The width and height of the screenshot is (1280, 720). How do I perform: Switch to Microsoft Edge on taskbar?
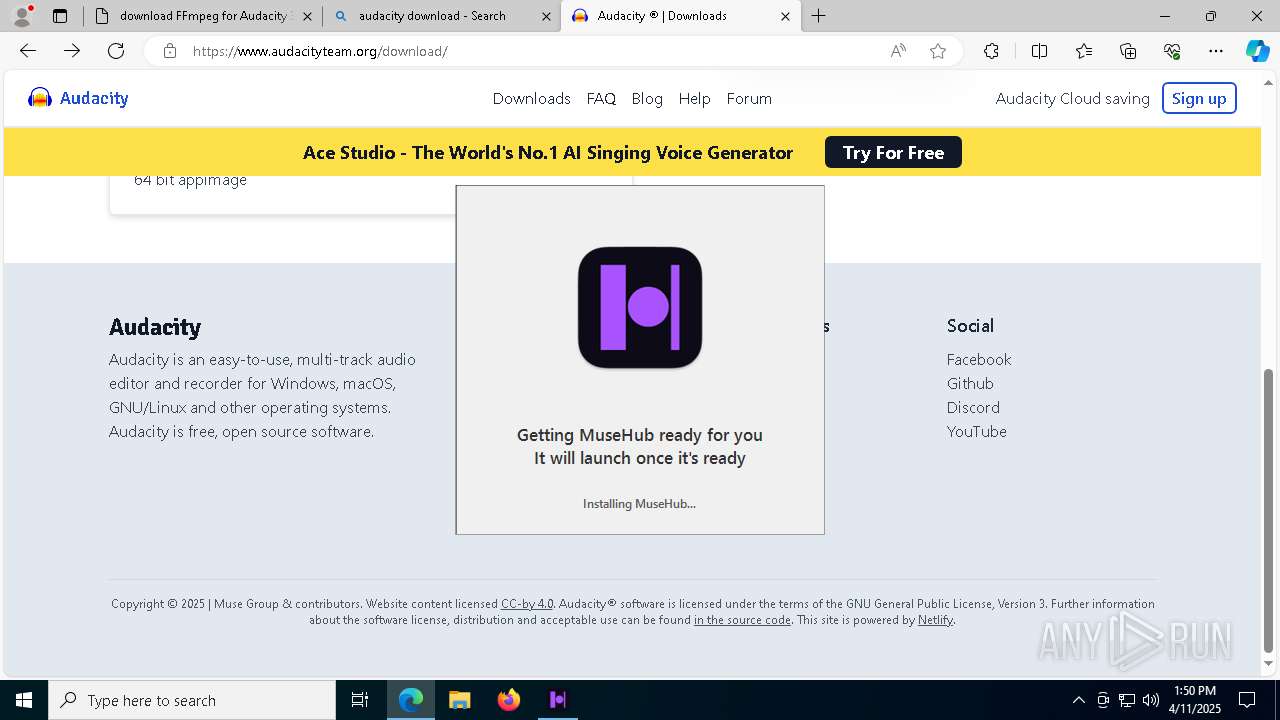tap(411, 700)
